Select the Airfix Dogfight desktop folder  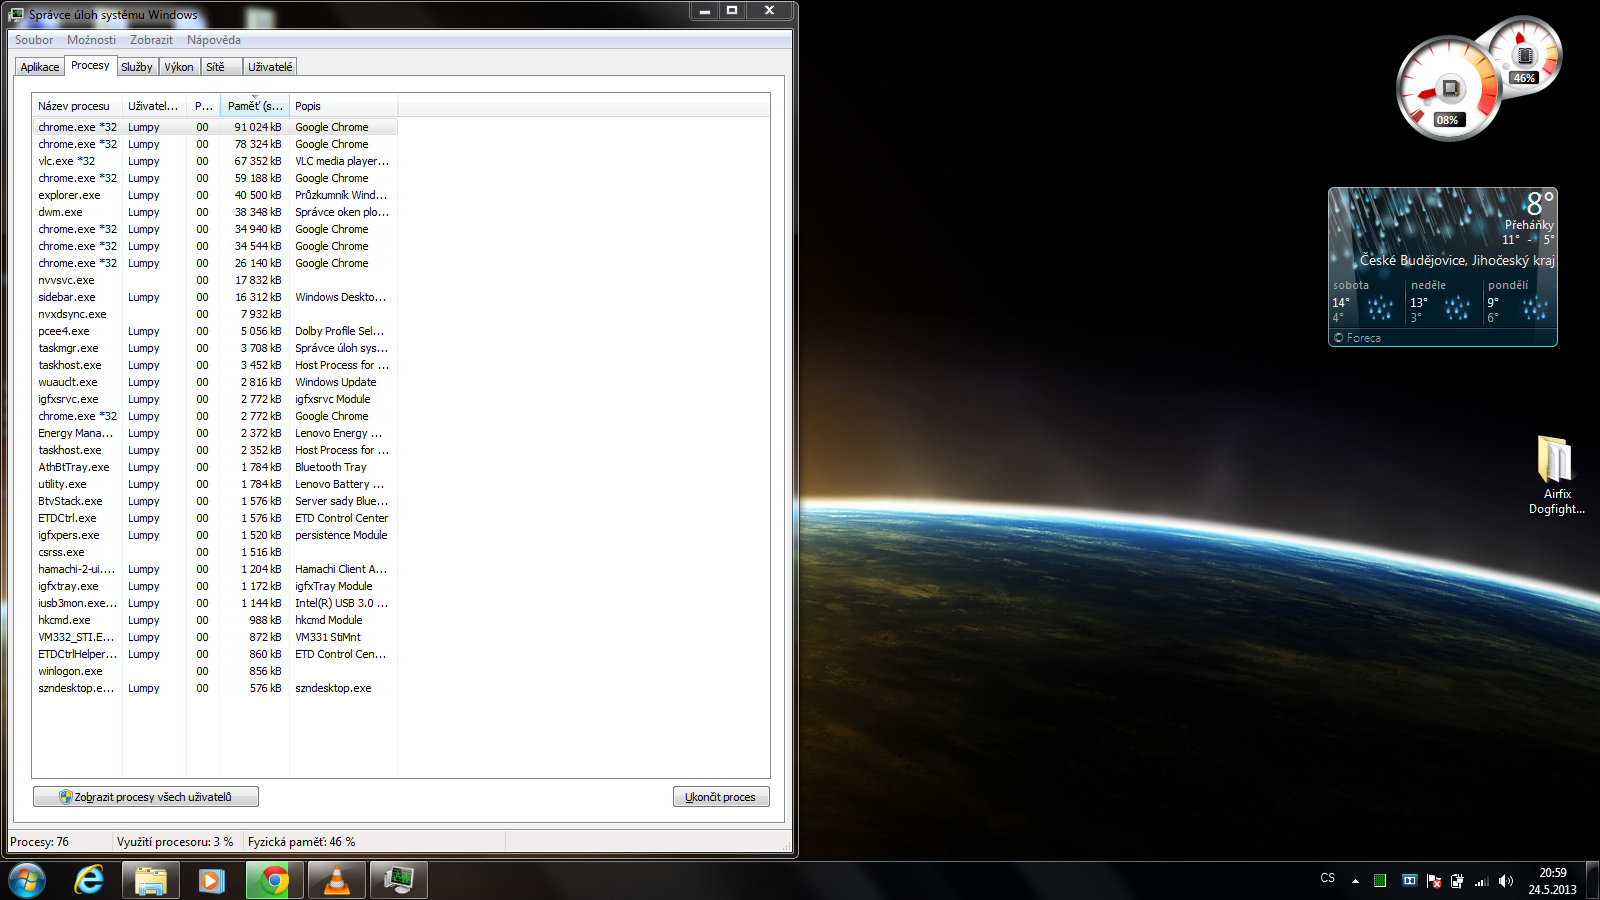(x=1556, y=475)
